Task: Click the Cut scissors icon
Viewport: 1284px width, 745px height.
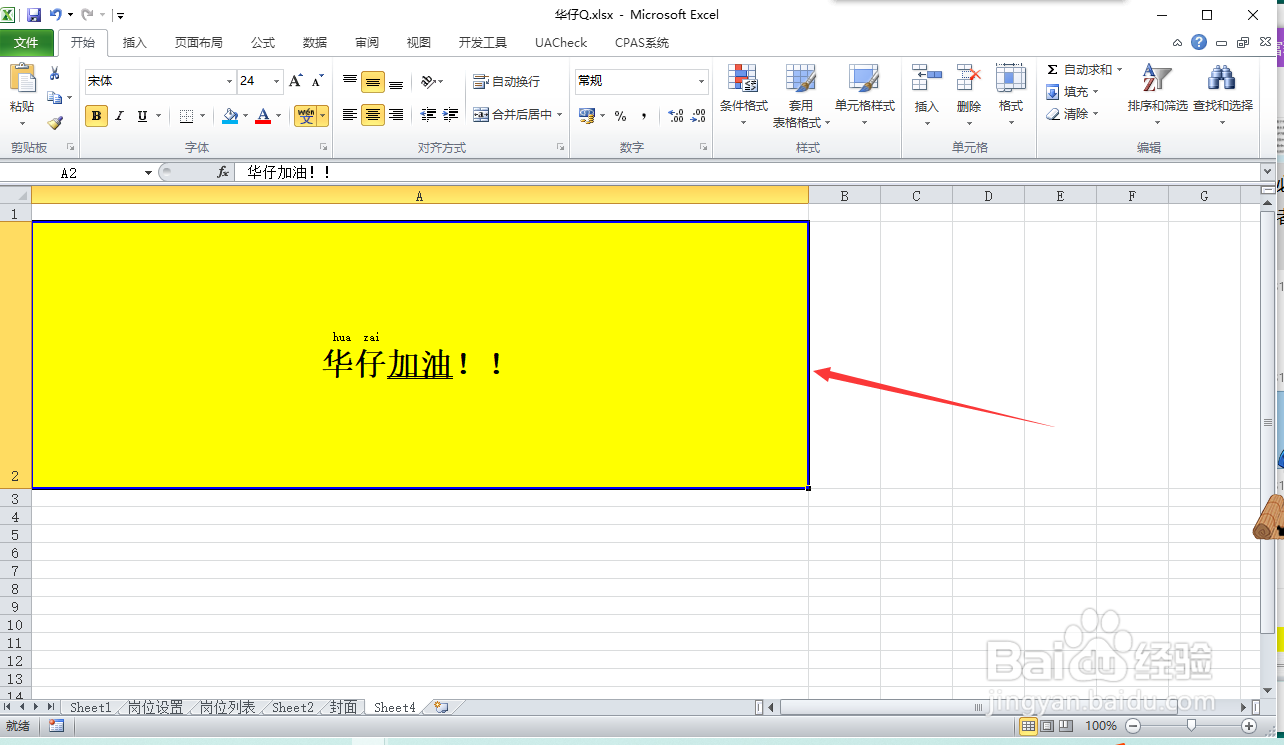Action: tap(55, 73)
